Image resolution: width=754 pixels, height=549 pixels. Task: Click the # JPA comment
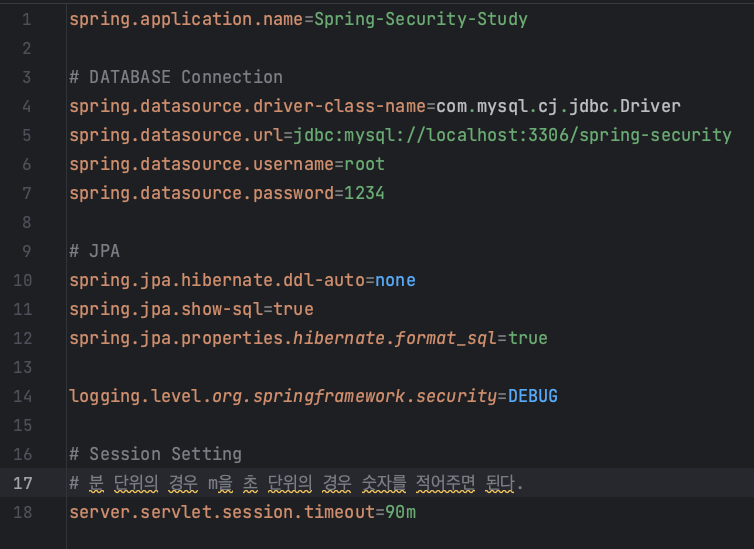point(94,251)
